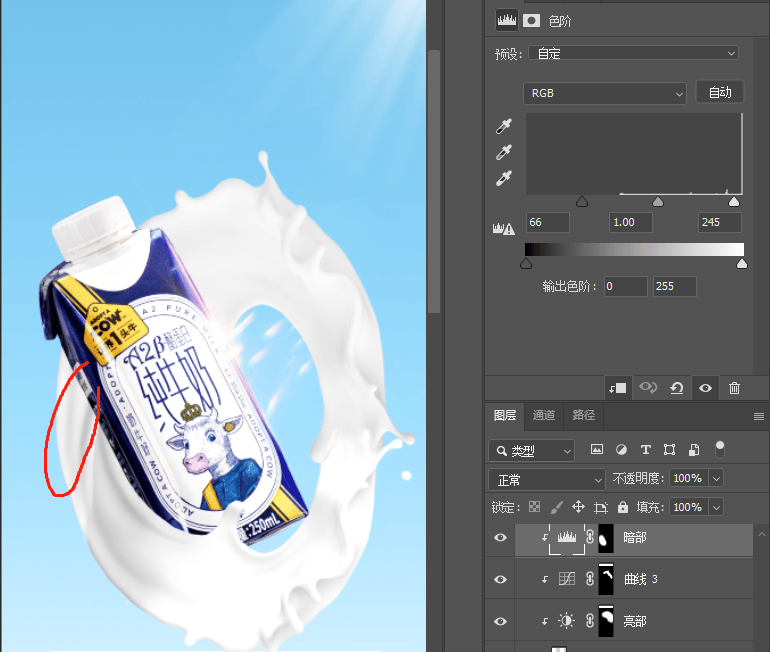Filter layers by pixel layers icon
The image size is (770, 652).
coord(597,449)
